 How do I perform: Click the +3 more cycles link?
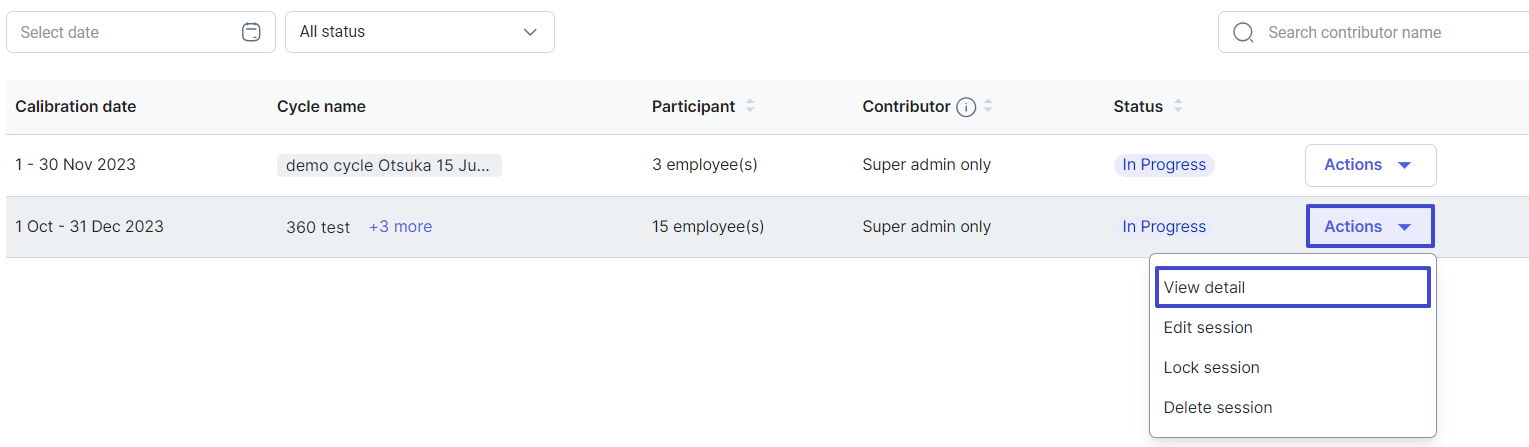(400, 227)
